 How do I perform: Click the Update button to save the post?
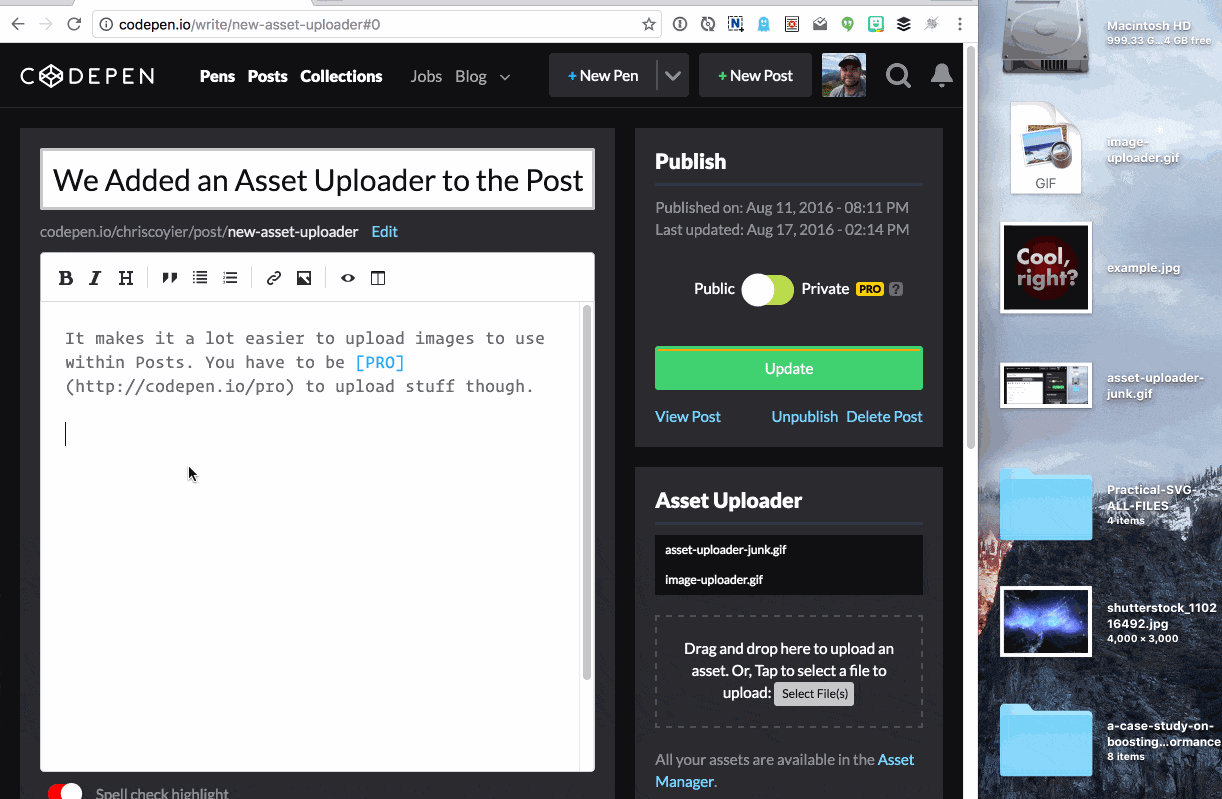[788, 368]
